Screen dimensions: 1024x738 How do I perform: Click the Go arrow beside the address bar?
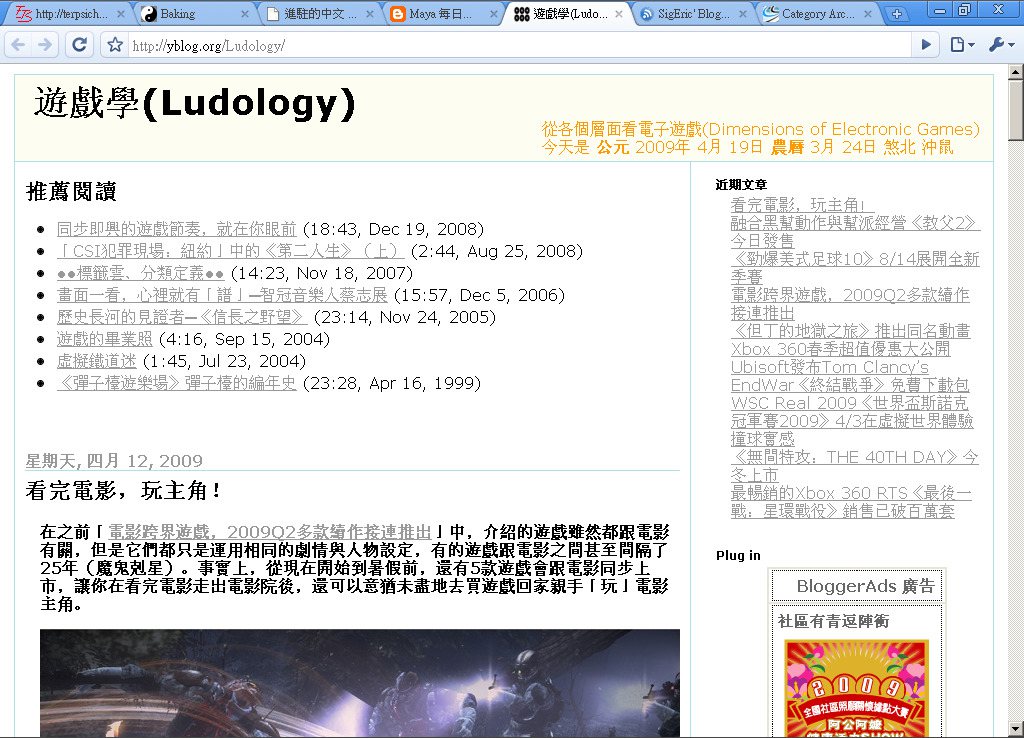point(926,45)
